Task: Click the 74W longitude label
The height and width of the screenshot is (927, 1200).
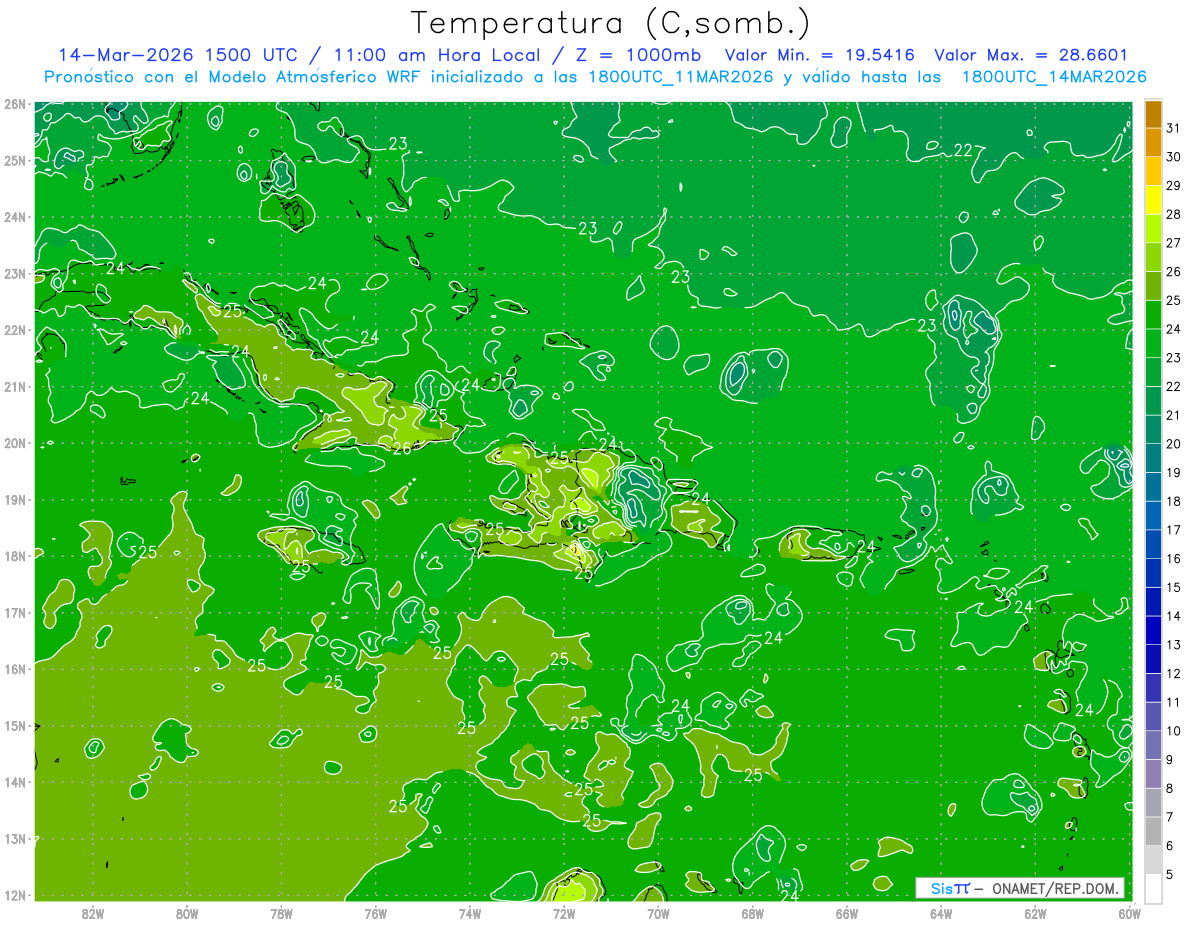Action: pyautogui.click(x=469, y=913)
